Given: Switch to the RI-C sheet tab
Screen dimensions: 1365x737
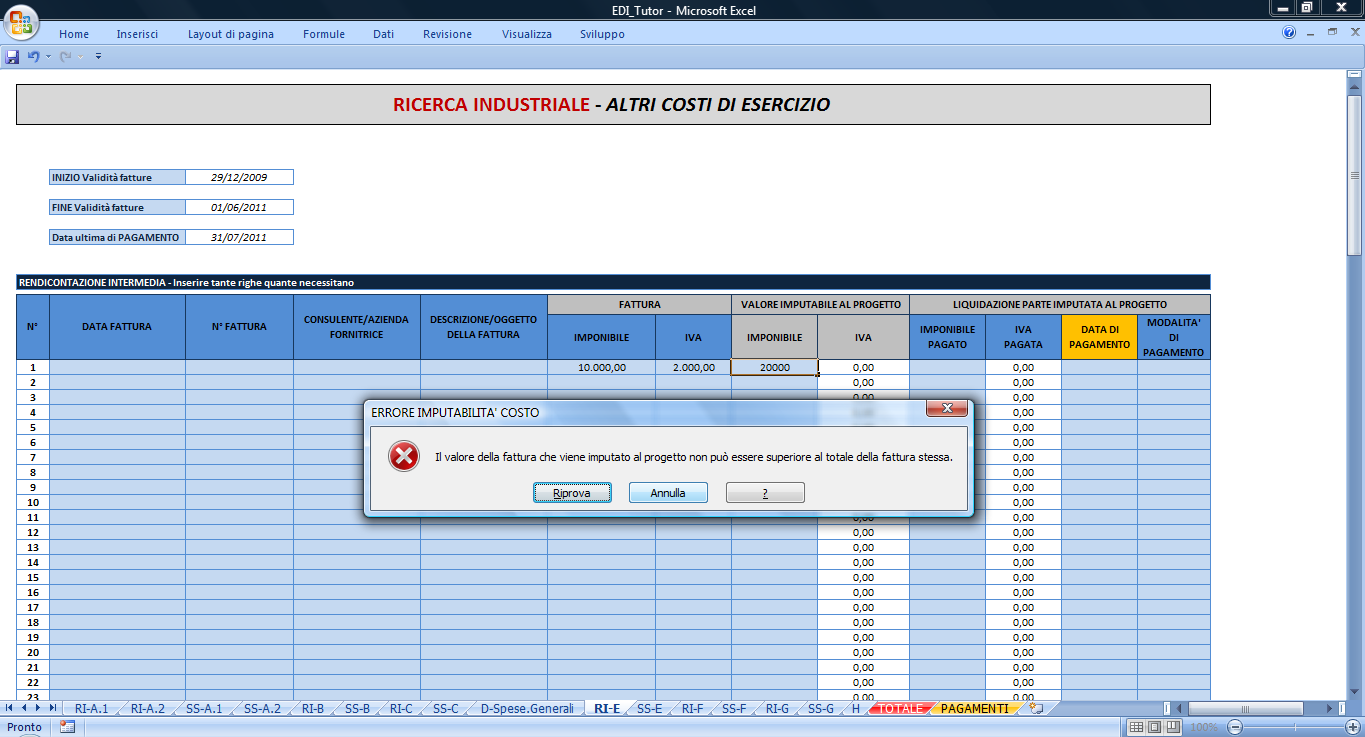Looking at the screenshot, I should tap(401, 708).
